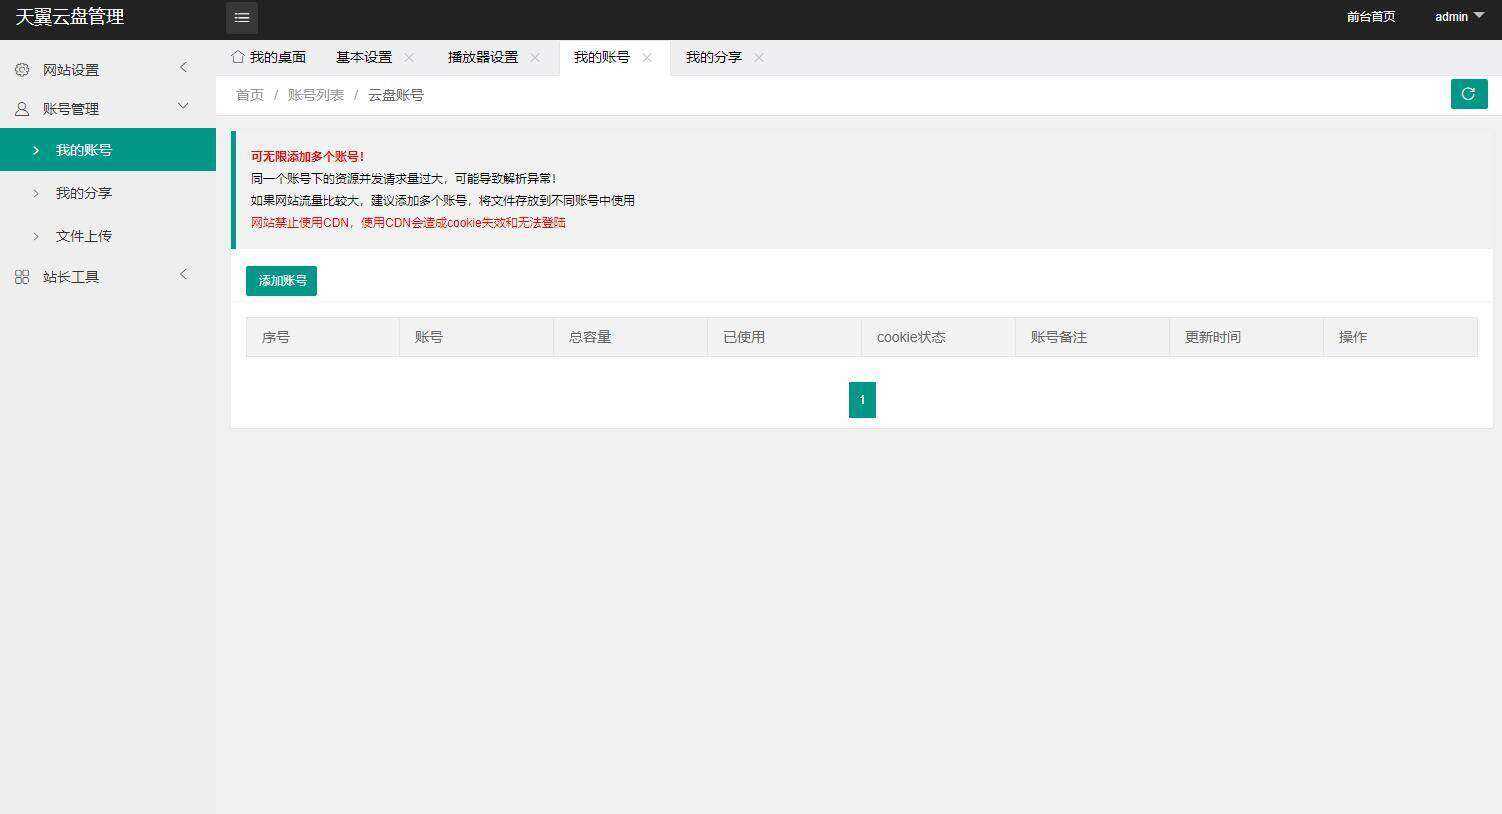Open 前台首页 in the top bar
This screenshot has width=1502, height=814.
(1370, 17)
